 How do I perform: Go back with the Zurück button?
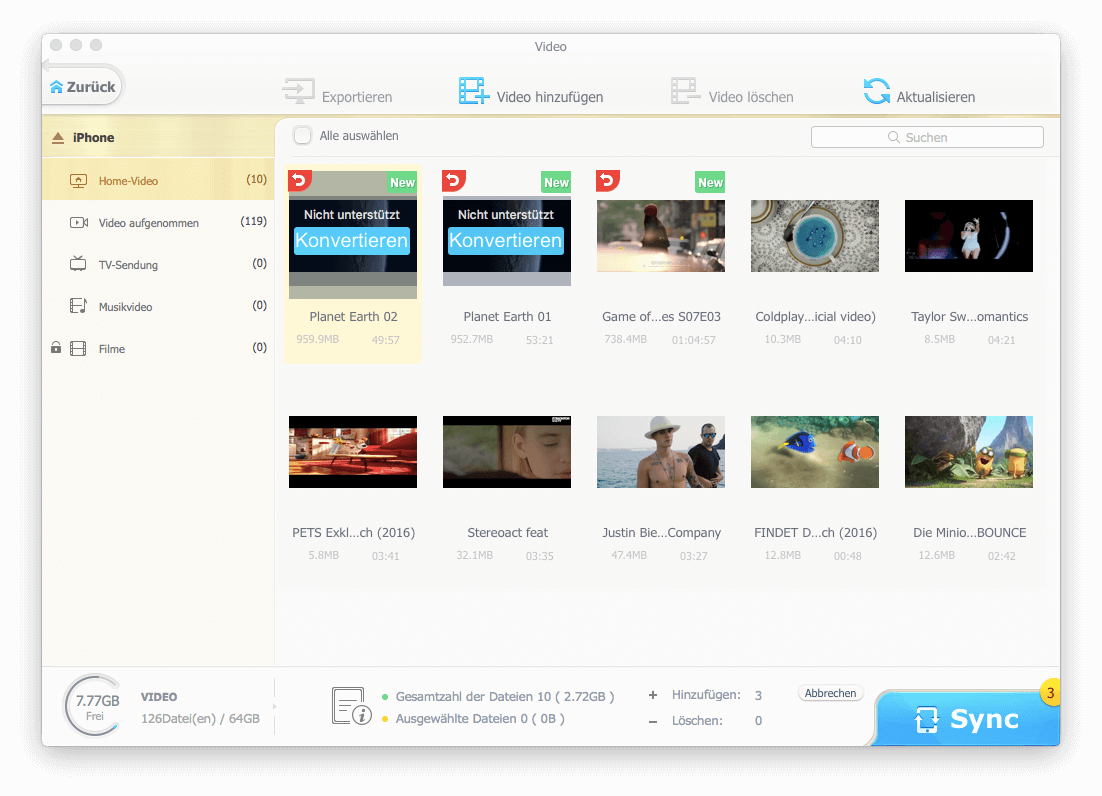[84, 87]
